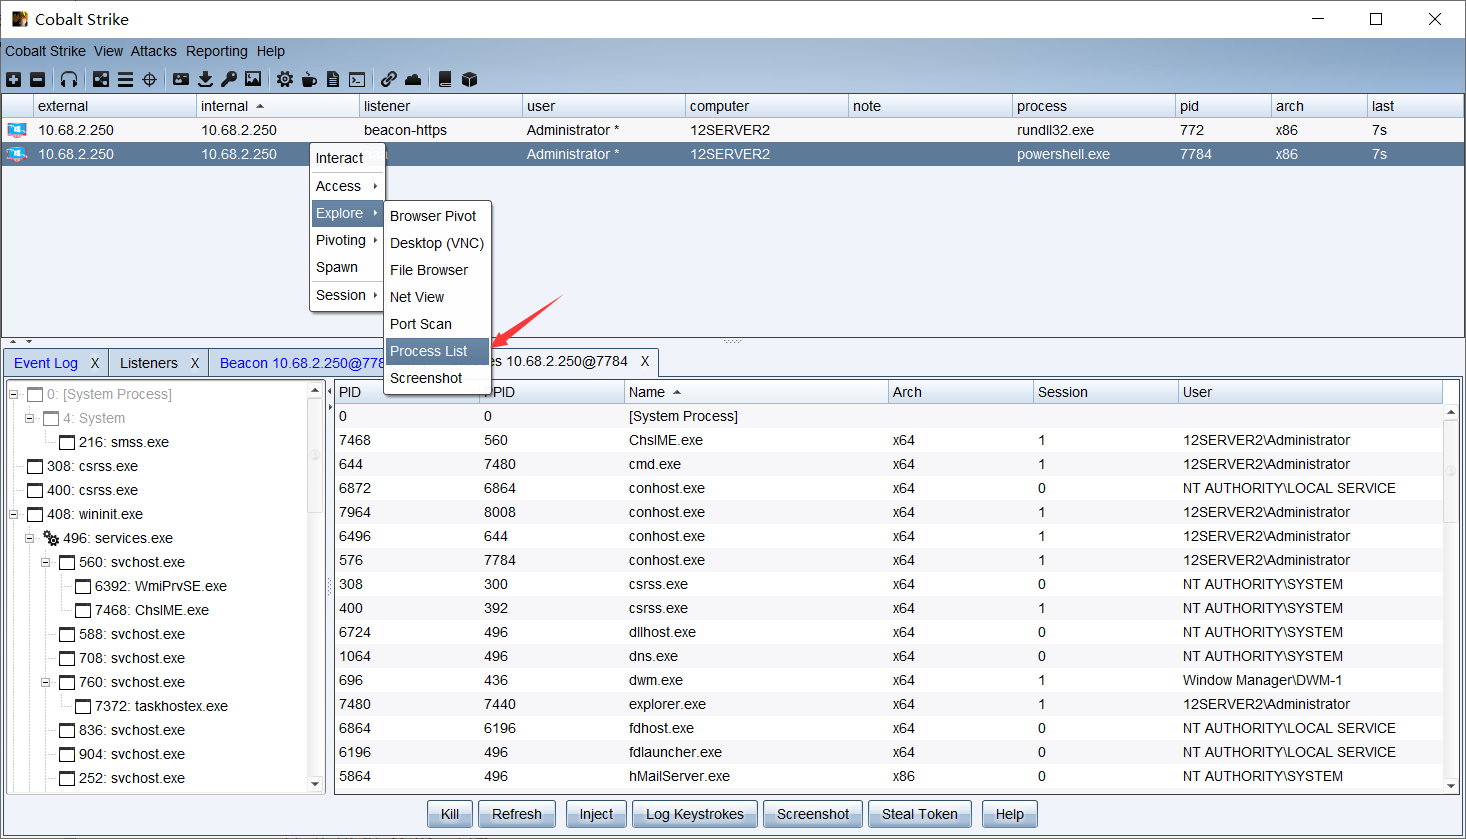Open File Browser from Explore submenu
Image resolution: width=1466 pixels, height=839 pixels.
click(438, 270)
